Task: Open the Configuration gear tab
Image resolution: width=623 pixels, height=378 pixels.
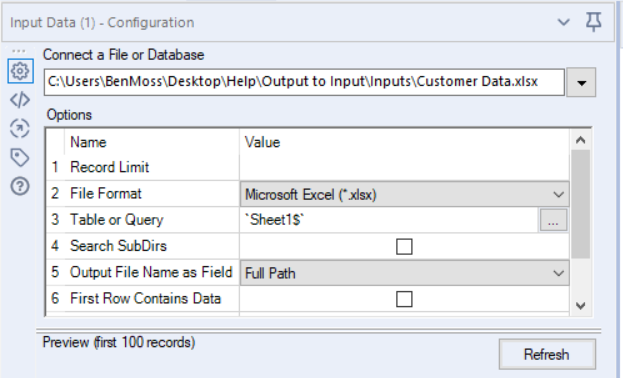Action: pyautogui.click(x=20, y=71)
